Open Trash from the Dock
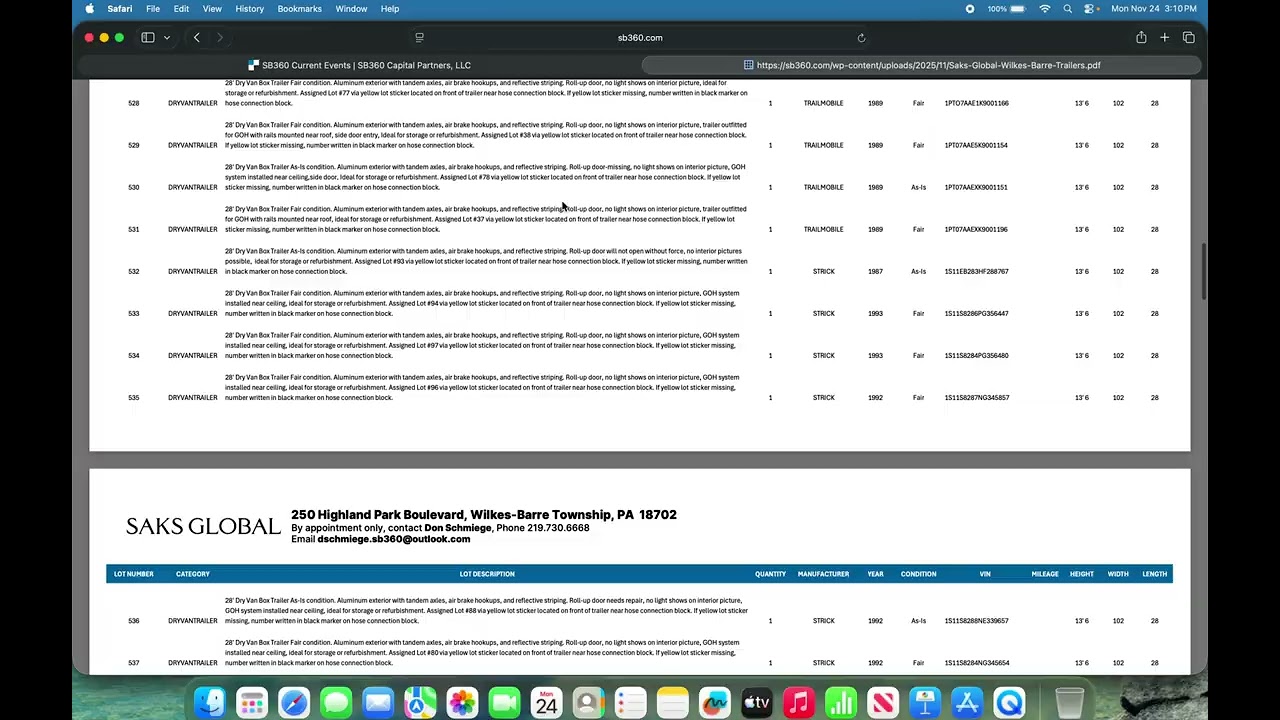The image size is (1280, 720). [1069, 703]
